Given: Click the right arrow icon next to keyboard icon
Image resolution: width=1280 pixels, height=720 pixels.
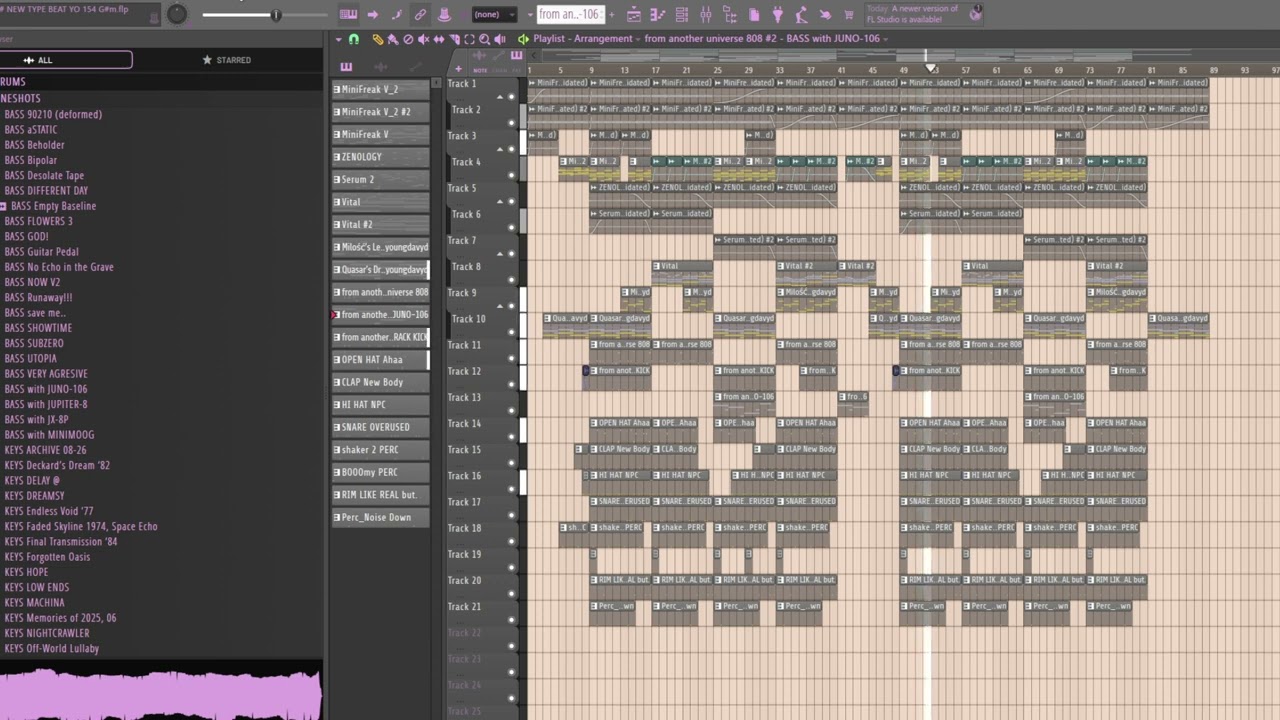Looking at the screenshot, I should coord(372,14).
